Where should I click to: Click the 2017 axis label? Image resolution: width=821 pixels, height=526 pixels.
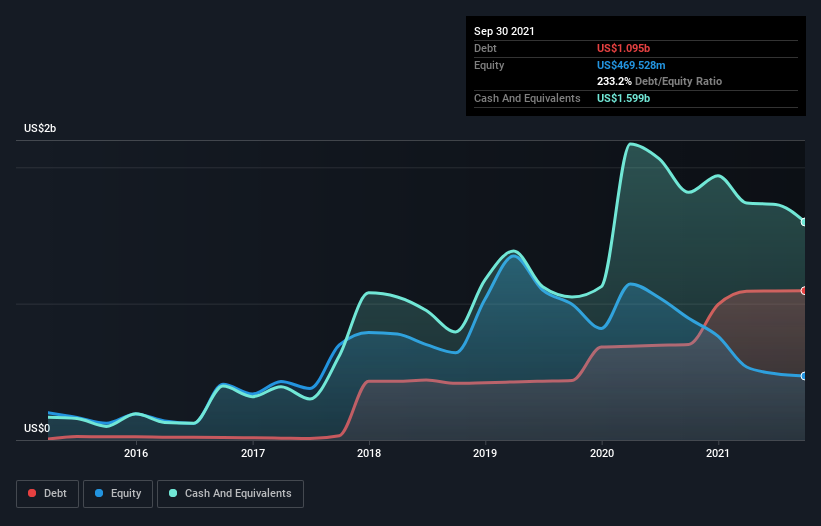click(253, 453)
